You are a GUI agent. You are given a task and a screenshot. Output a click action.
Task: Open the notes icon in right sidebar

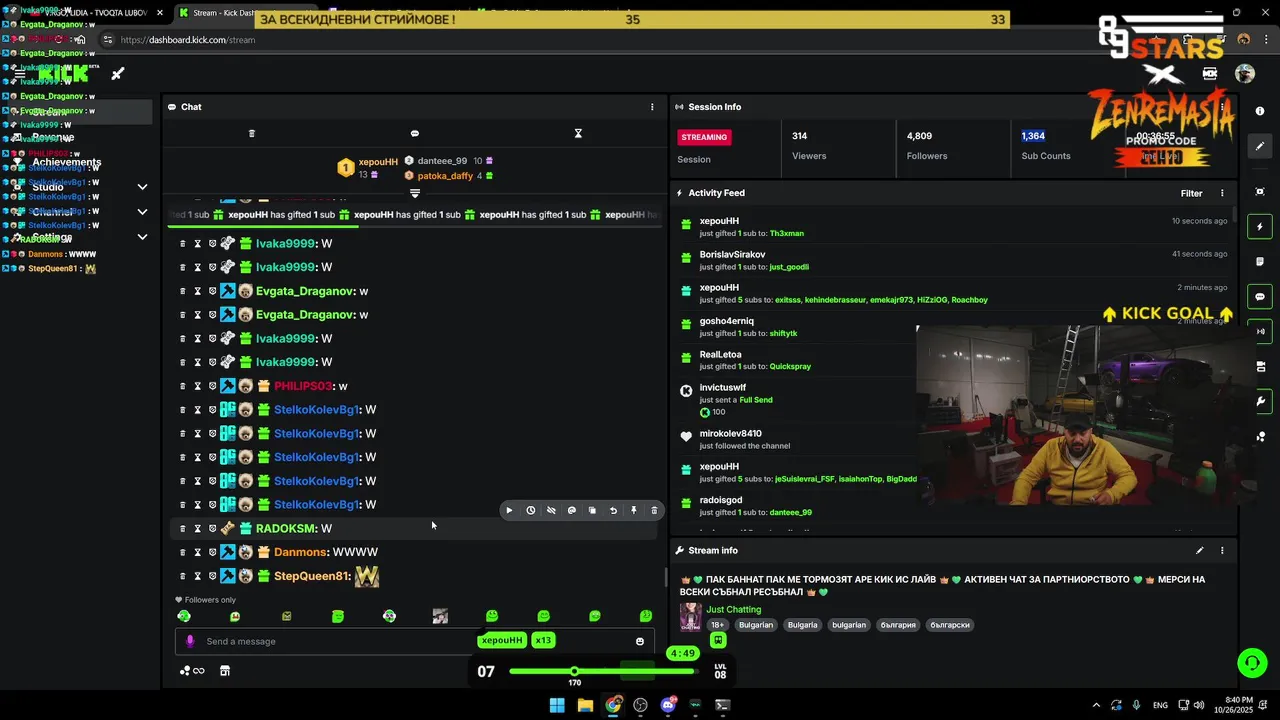click(x=1260, y=261)
